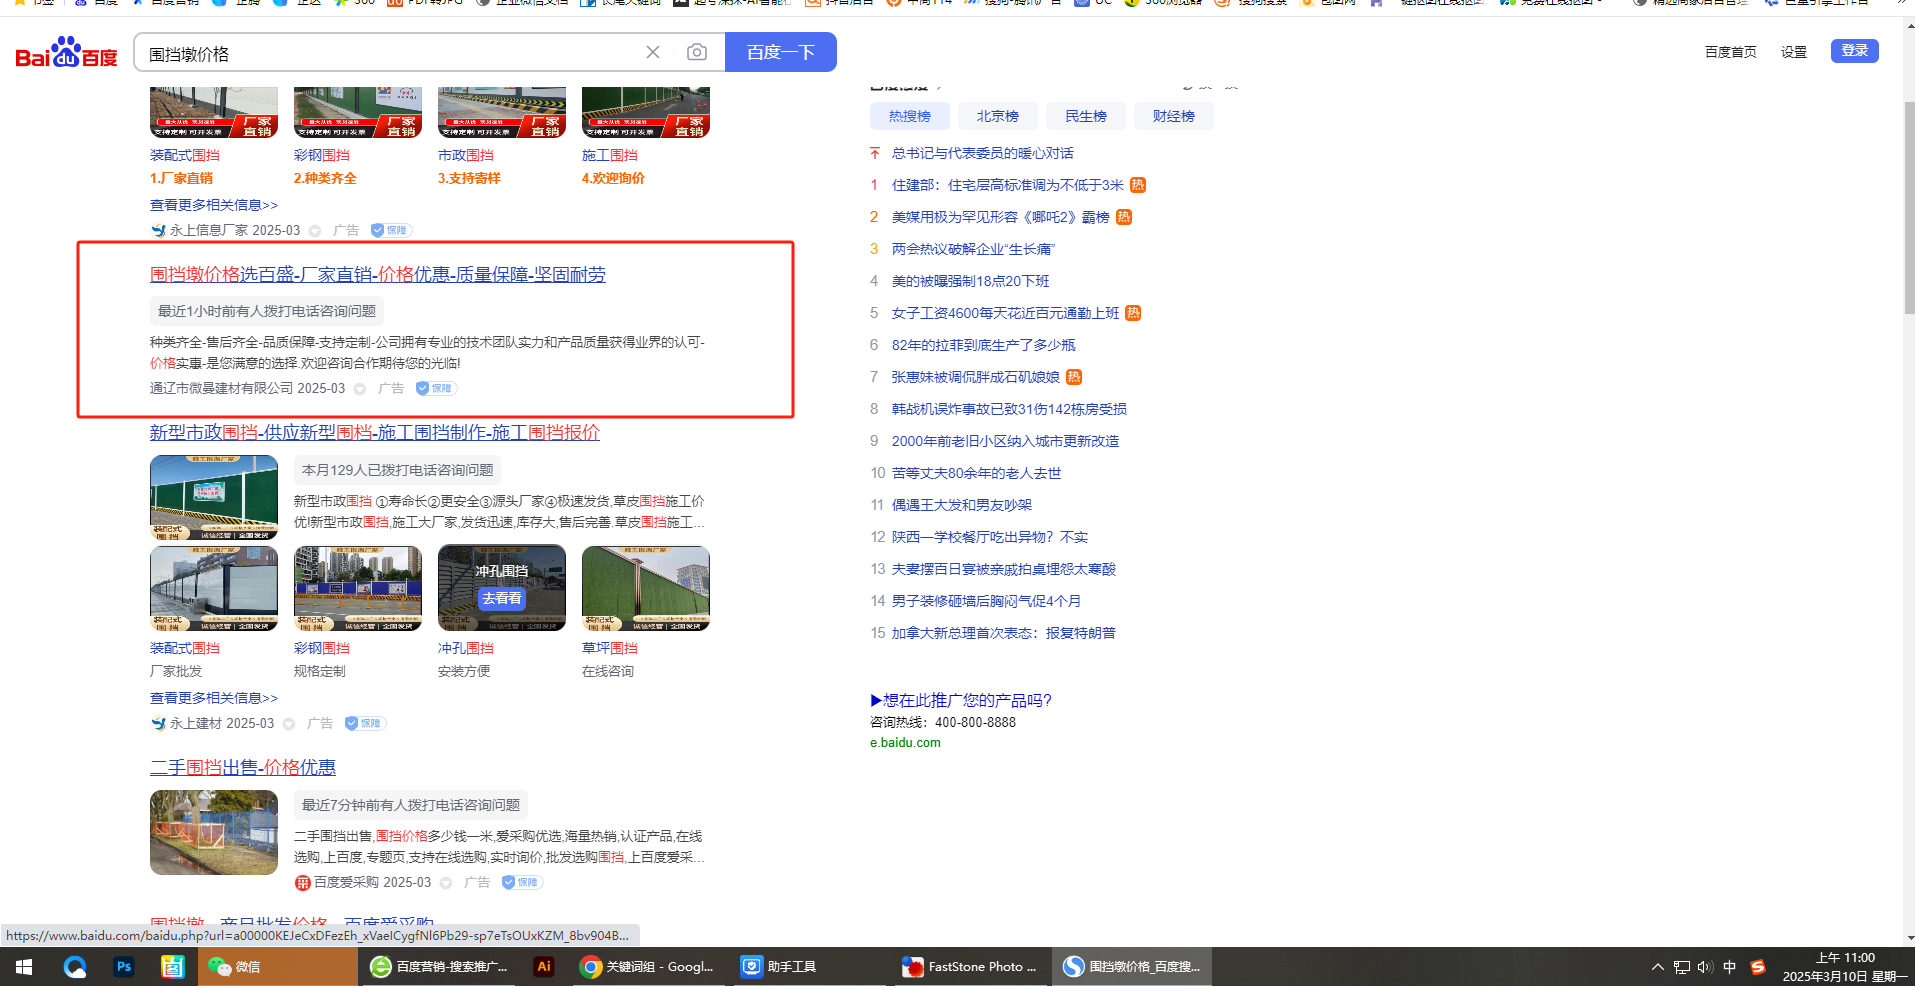Go to 百度首页 link

pos(1731,52)
